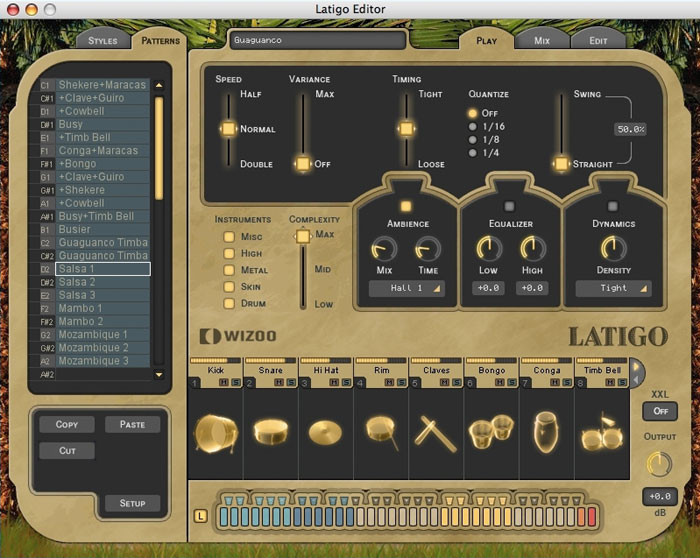Mute the Bongo track

(500, 383)
